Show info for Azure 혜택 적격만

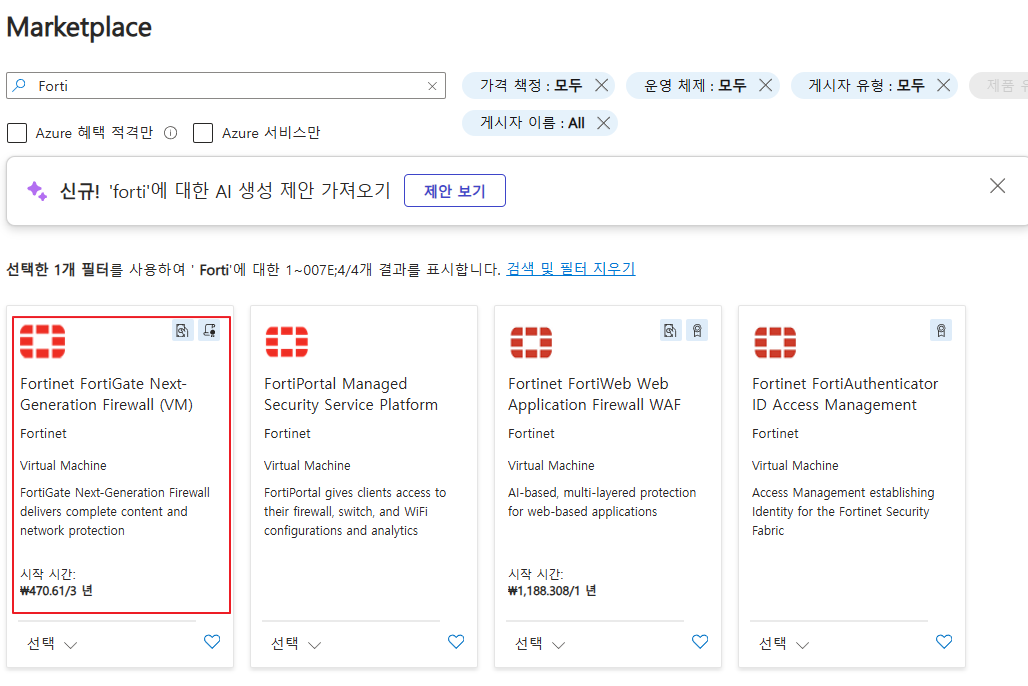click(170, 133)
